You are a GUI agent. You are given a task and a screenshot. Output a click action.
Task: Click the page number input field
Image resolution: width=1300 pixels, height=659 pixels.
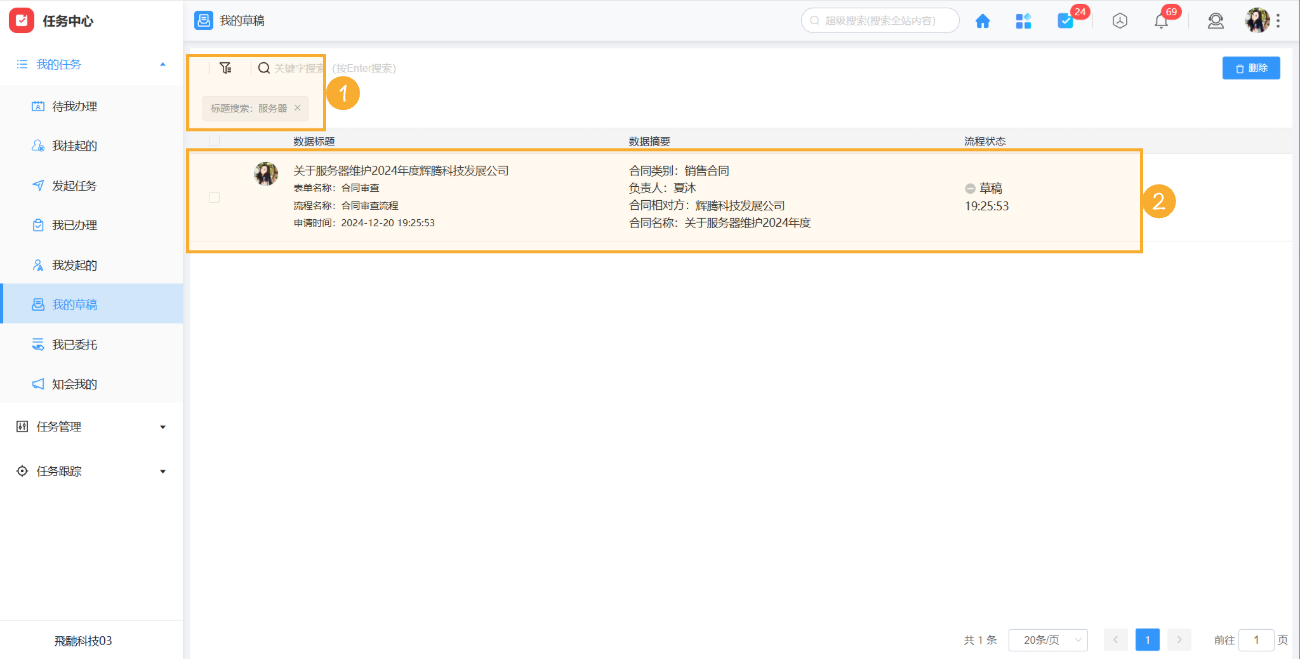pos(1256,639)
